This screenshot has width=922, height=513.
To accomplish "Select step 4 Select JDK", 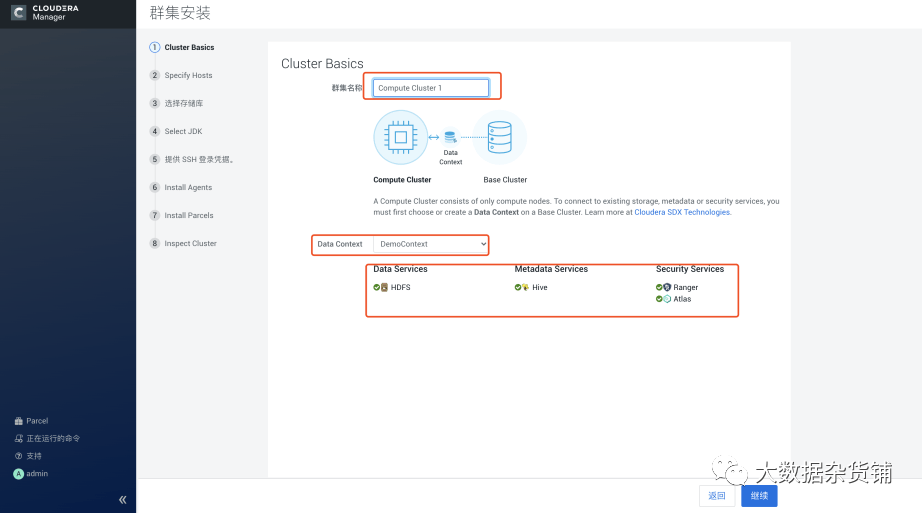I will point(176,131).
